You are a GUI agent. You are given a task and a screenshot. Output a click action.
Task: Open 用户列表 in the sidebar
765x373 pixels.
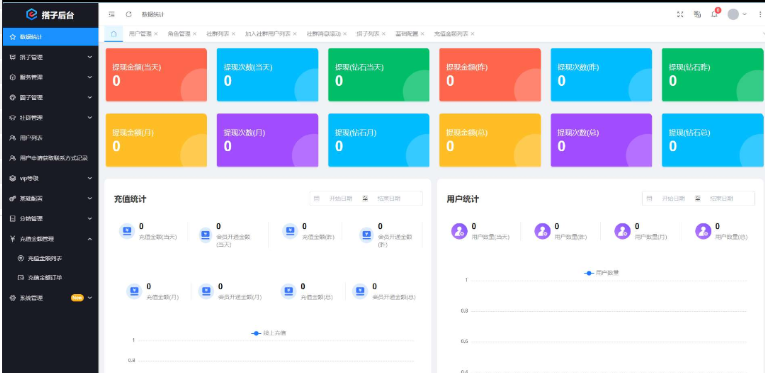(50, 138)
